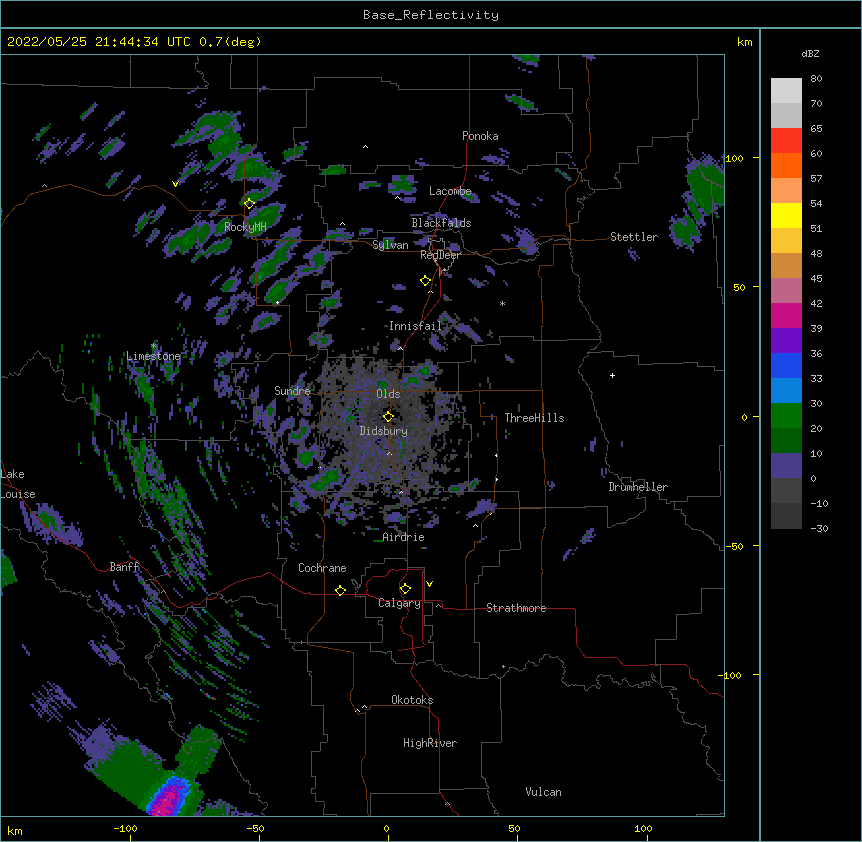The width and height of the screenshot is (862, 842).
Task: Select the yellow diamond marker below Cochrane
Action: (x=340, y=590)
